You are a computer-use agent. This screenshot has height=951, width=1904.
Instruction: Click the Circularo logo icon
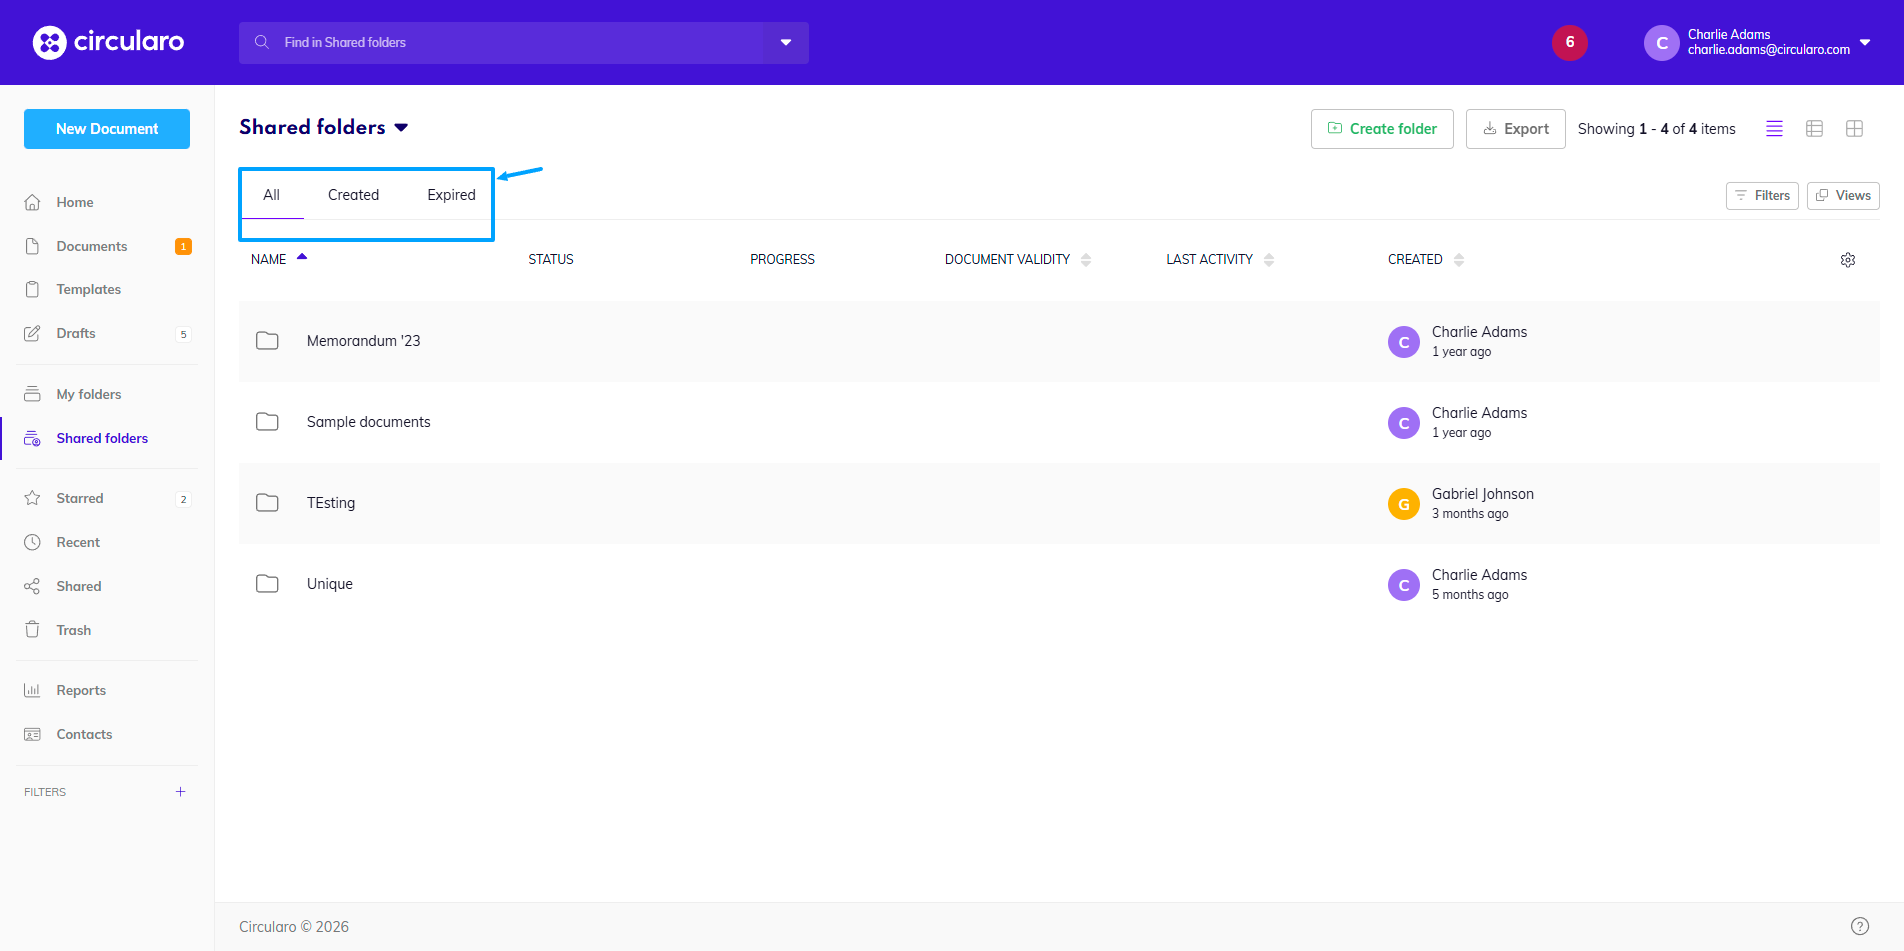click(49, 42)
